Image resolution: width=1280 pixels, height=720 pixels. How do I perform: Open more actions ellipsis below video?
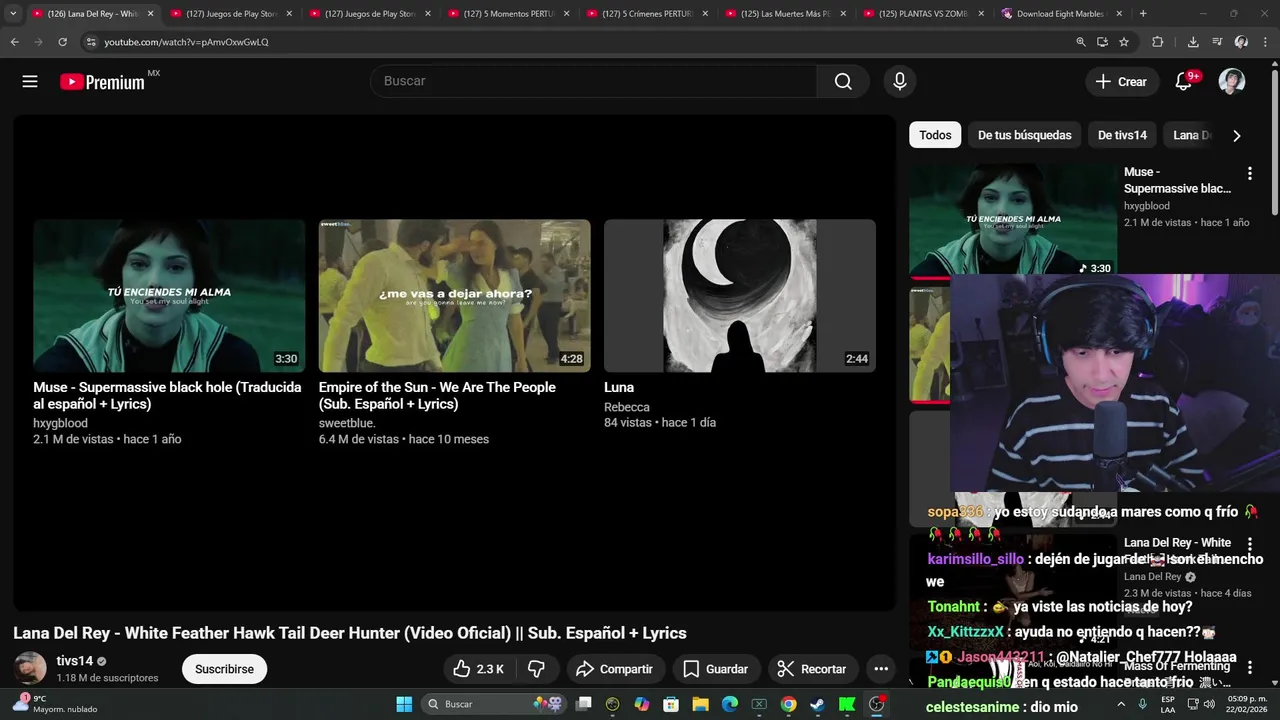pos(881,669)
